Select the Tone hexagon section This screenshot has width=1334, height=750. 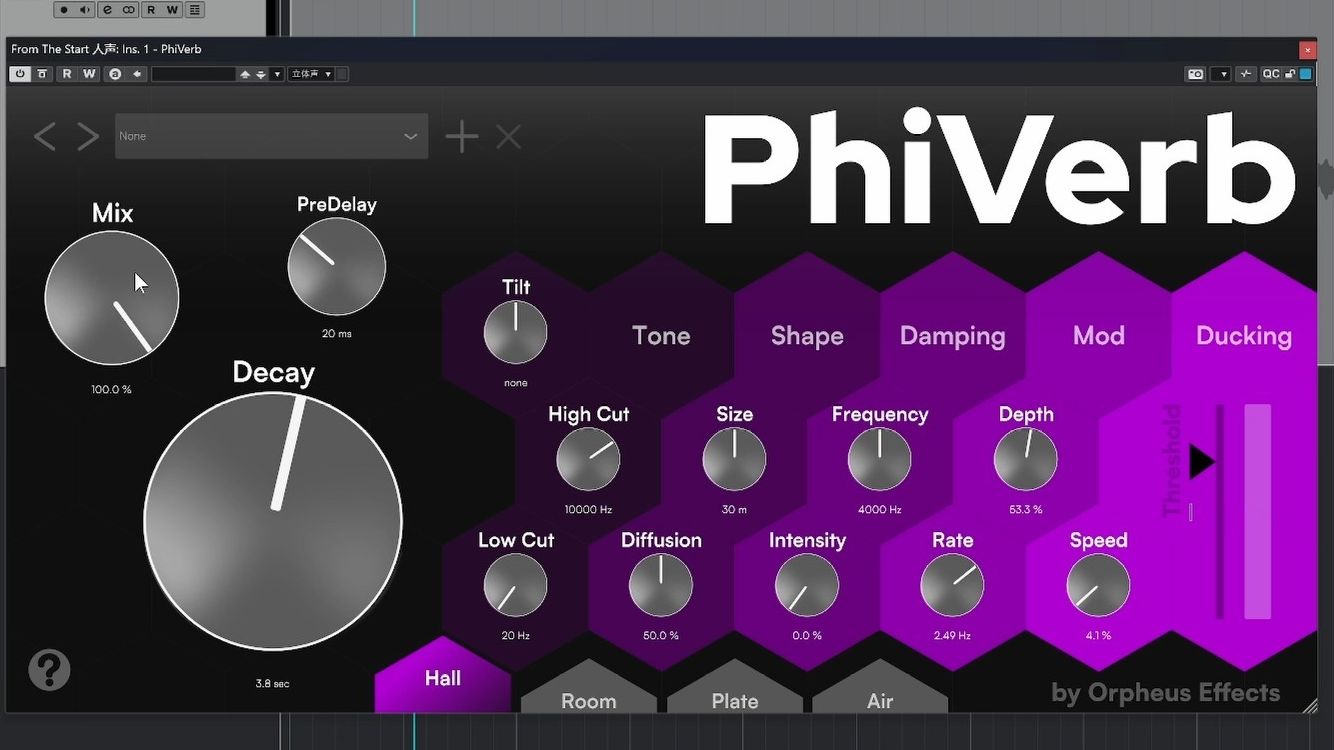pos(661,336)
